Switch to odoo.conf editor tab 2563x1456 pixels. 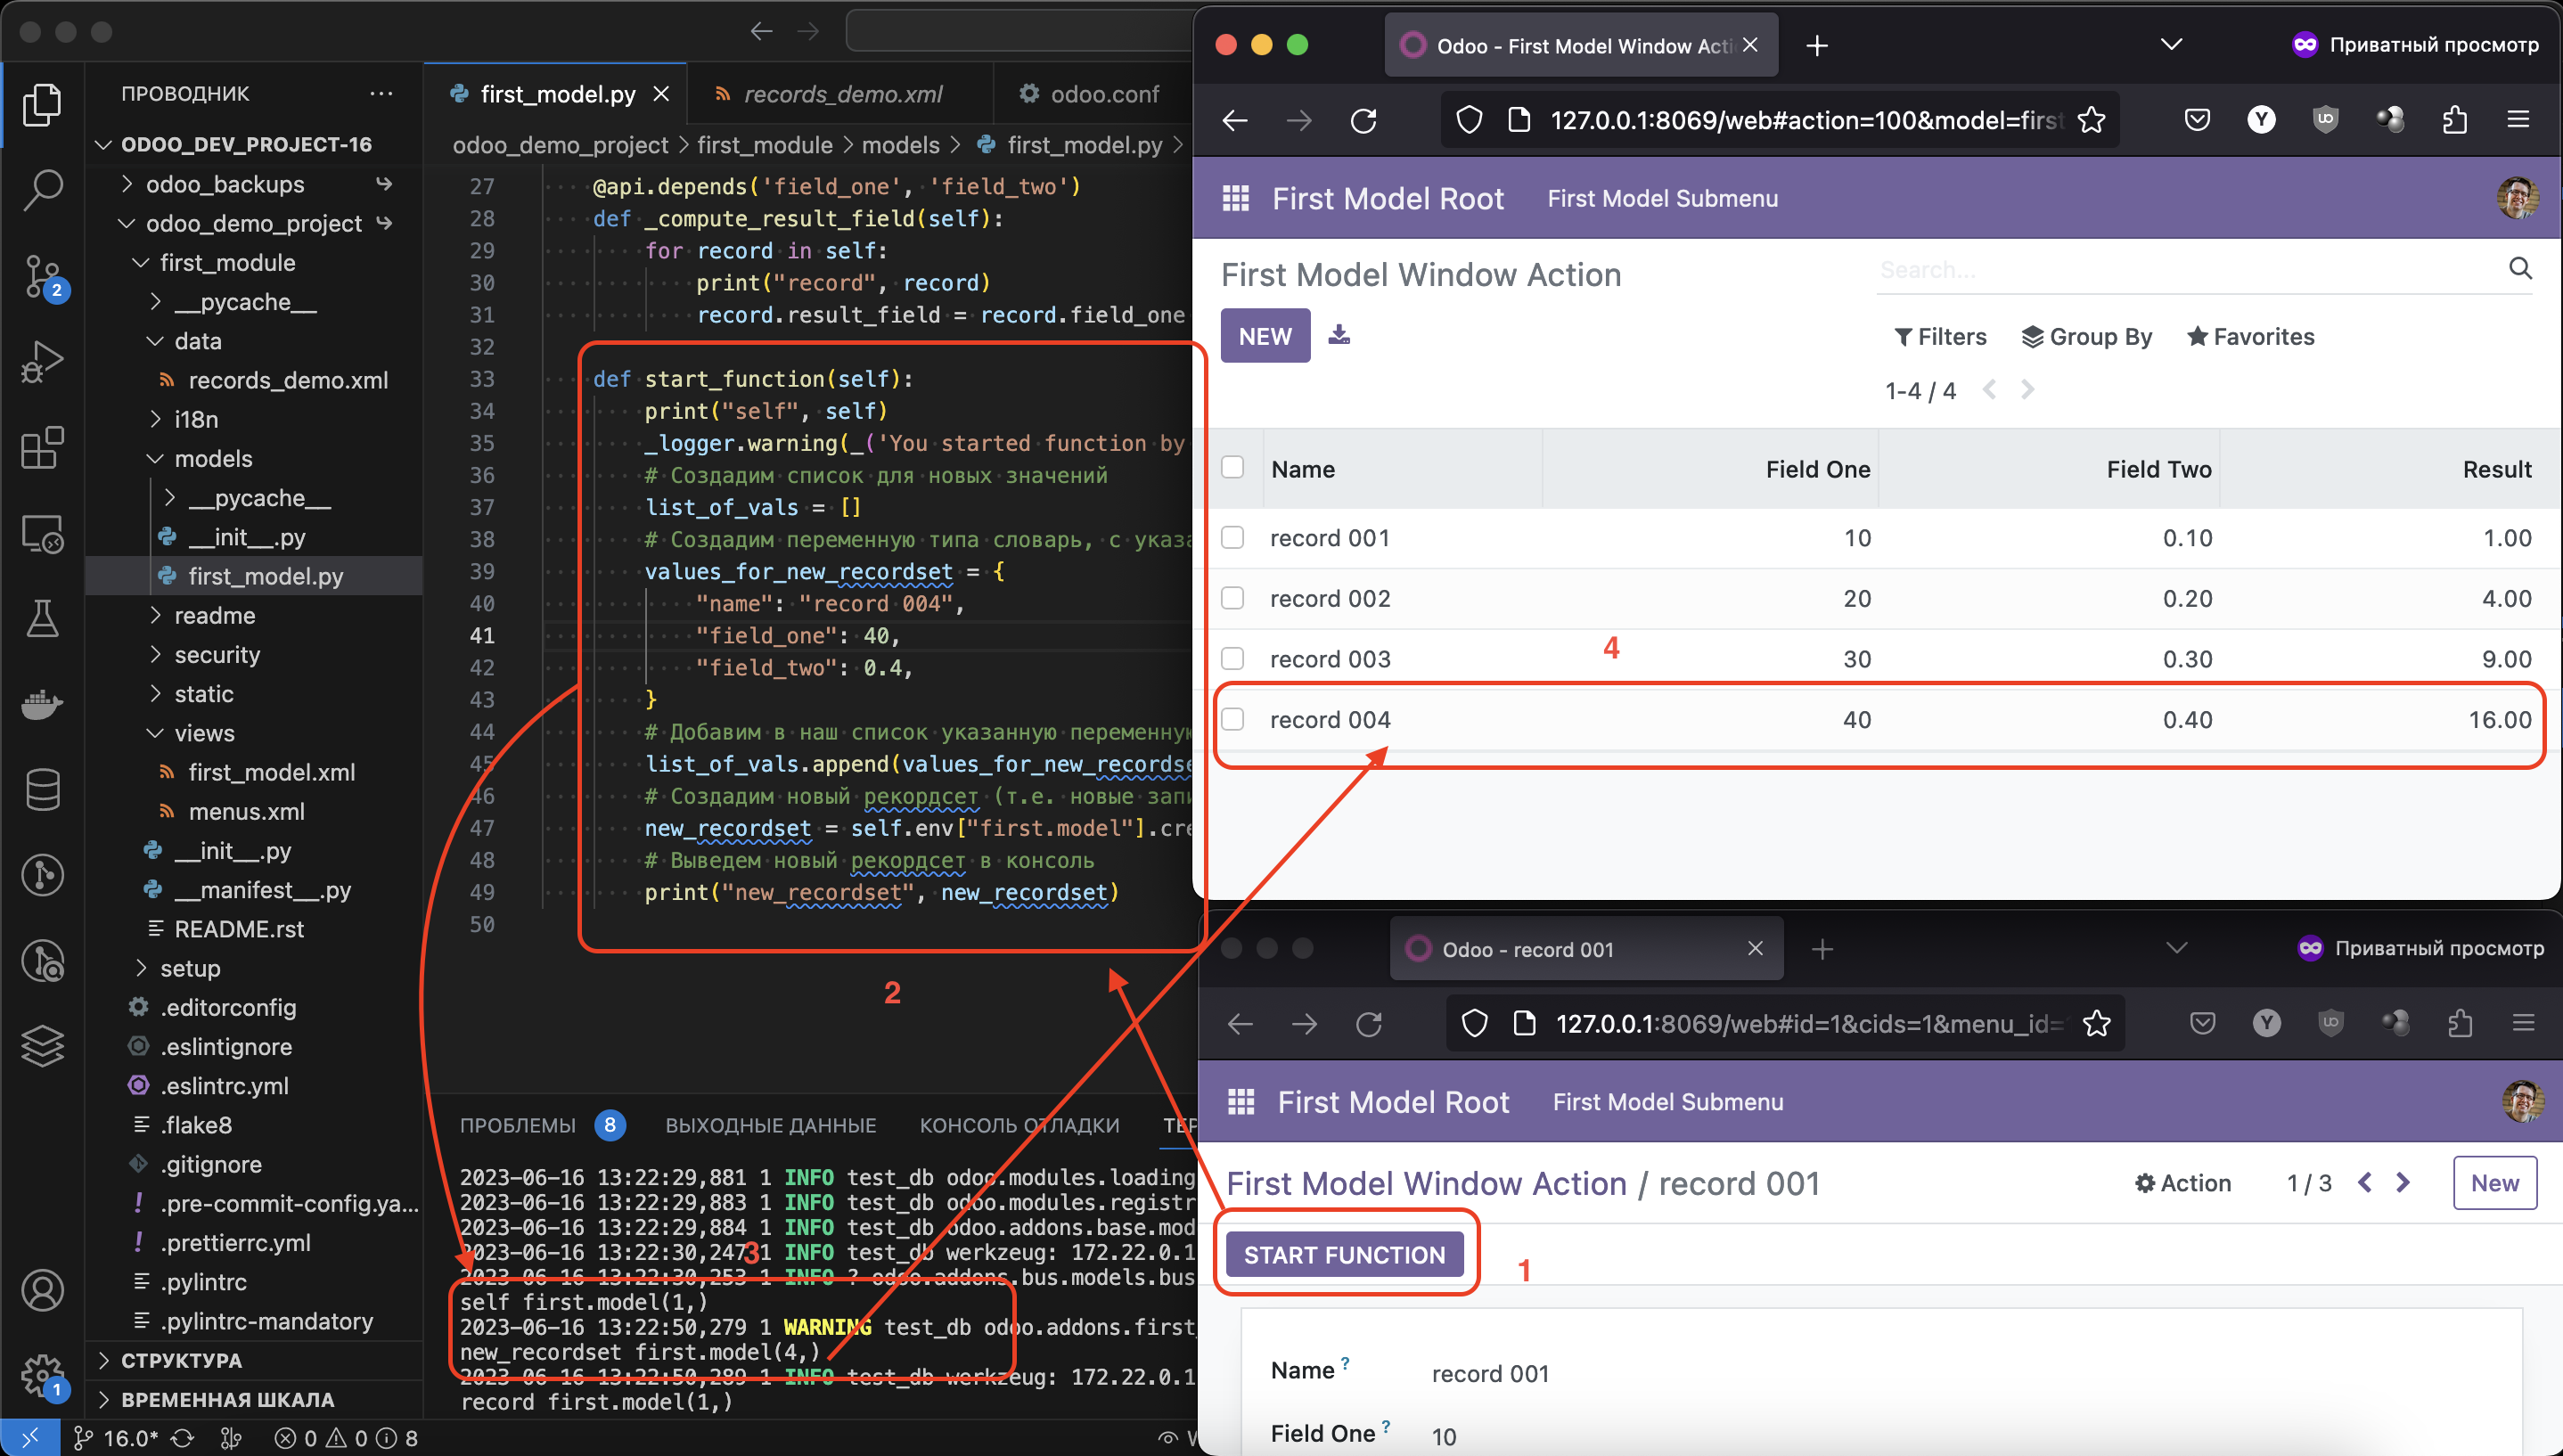point(1090,94)
